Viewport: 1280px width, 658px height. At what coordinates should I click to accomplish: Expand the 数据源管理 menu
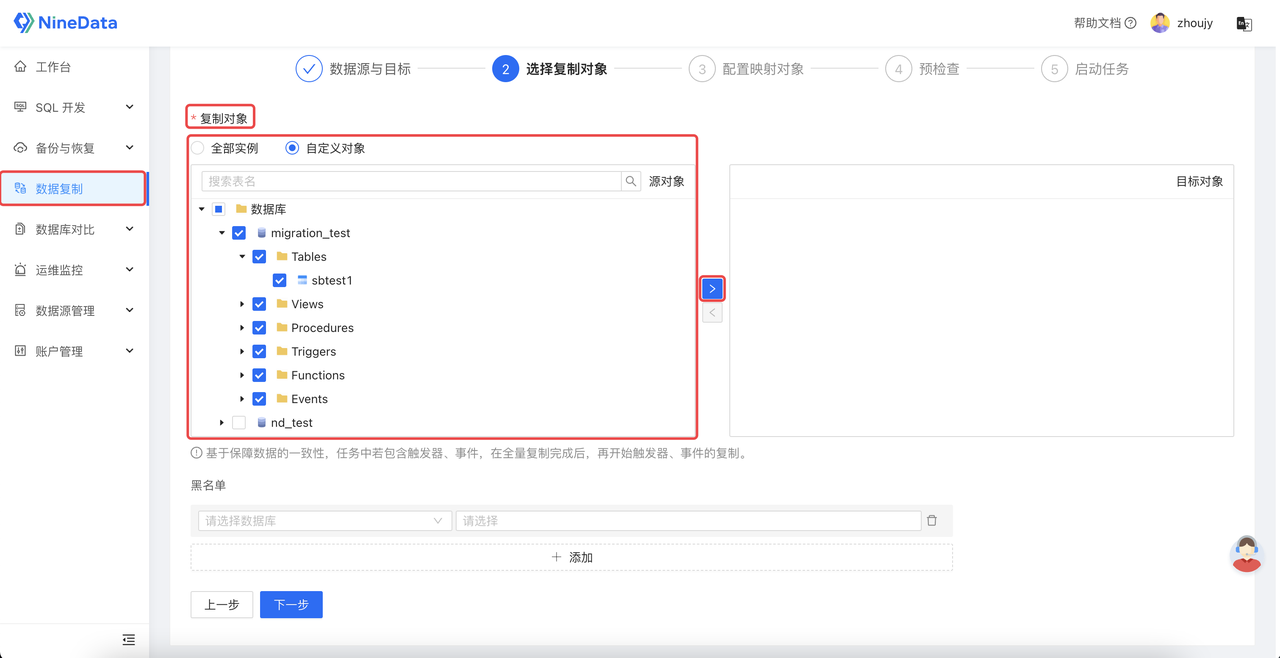click(74, 311)
